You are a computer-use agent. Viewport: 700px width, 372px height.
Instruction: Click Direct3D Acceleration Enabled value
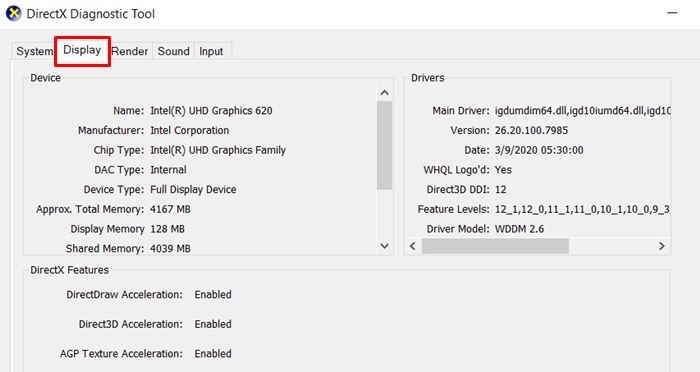213,324
